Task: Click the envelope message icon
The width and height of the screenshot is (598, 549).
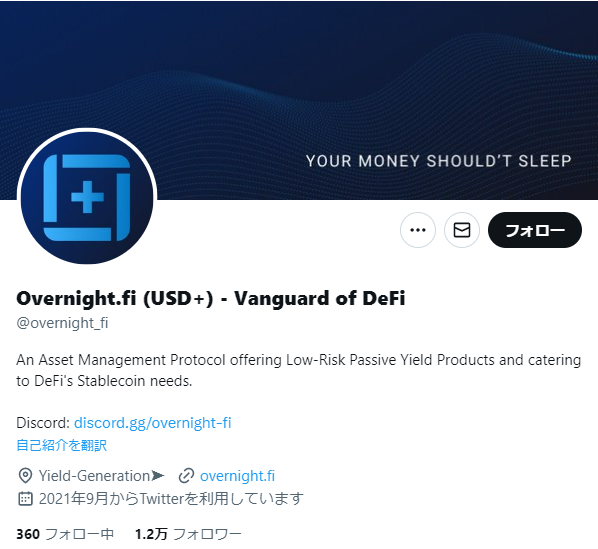Action: pyautogui.click(x=461, y=230)
